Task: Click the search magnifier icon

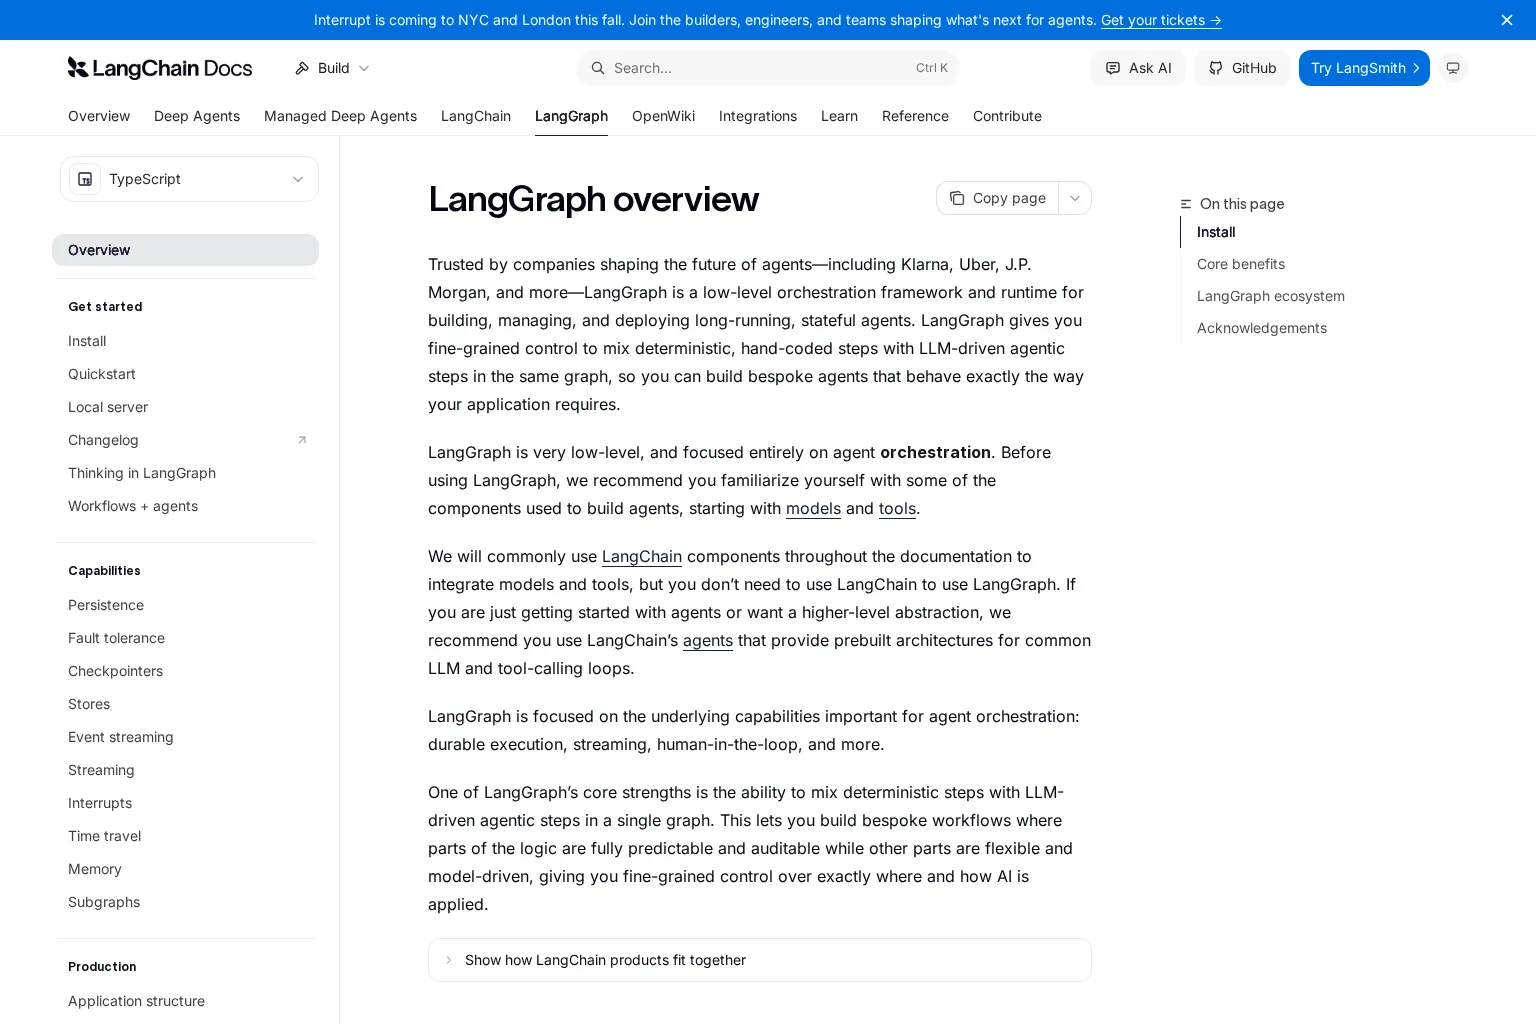Action: 598,68
